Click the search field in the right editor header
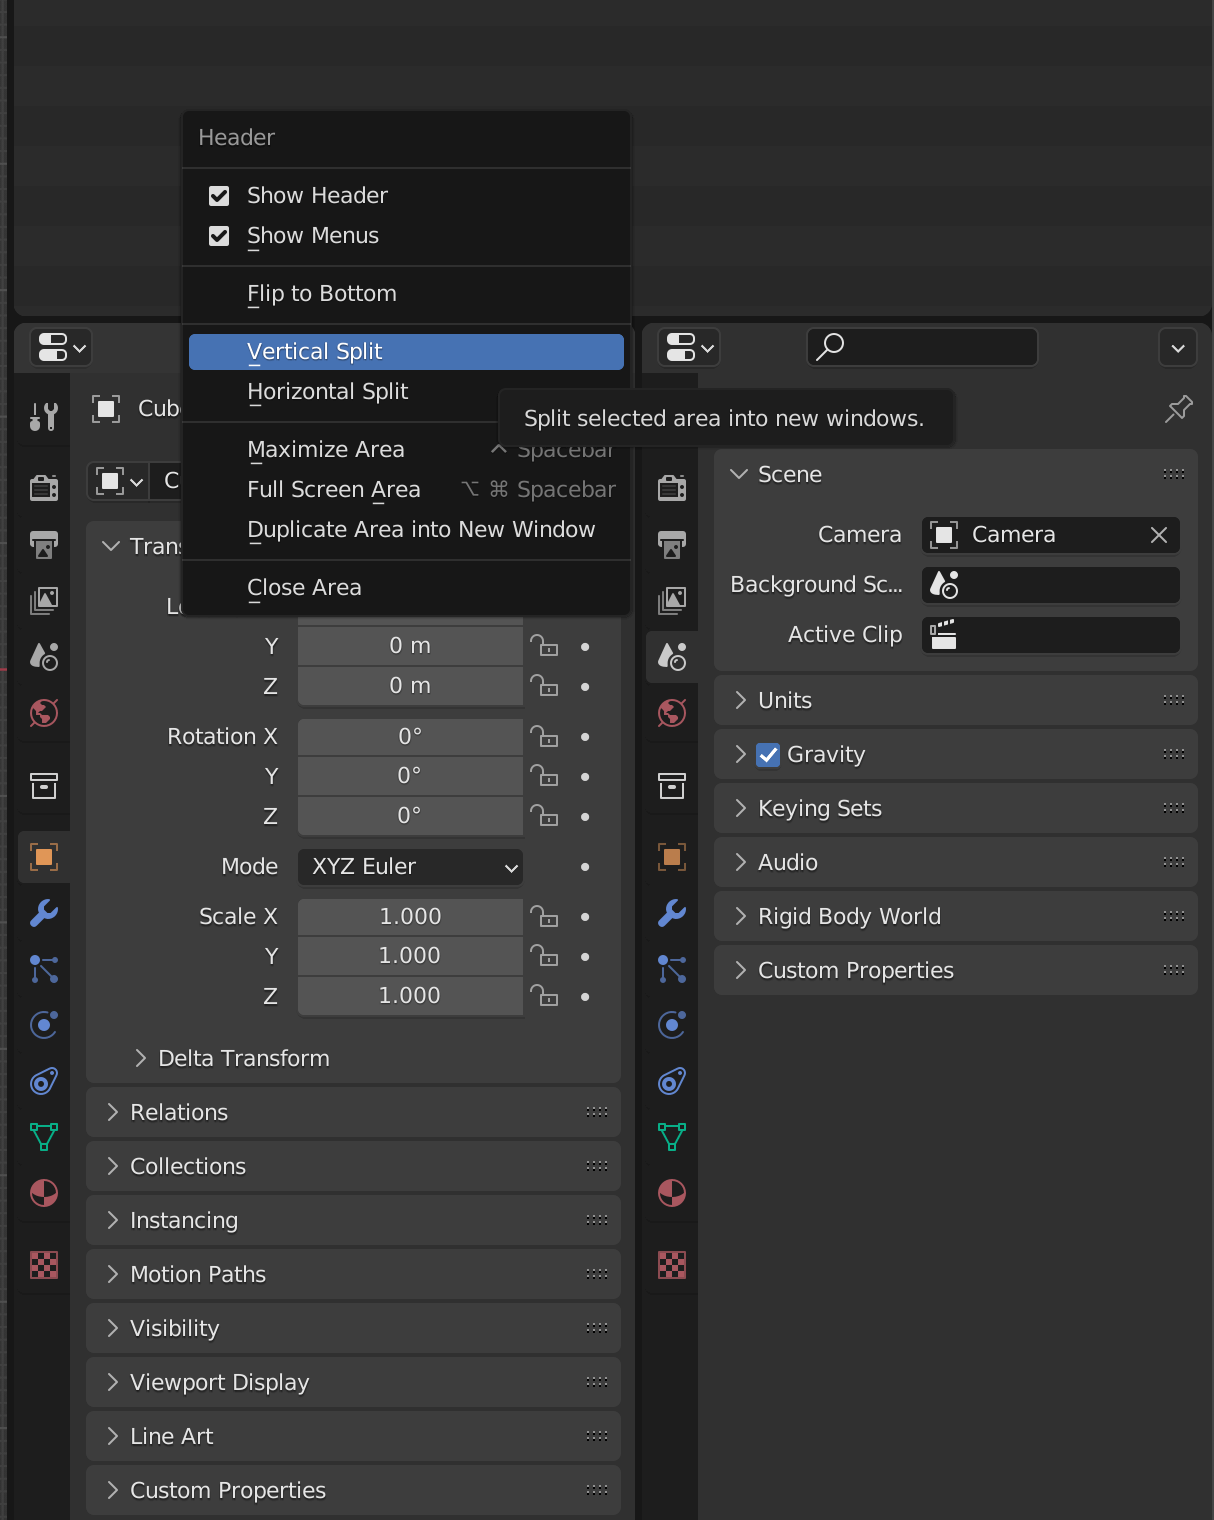This screenshot has height=1520, width=1214. coord(922,348)
